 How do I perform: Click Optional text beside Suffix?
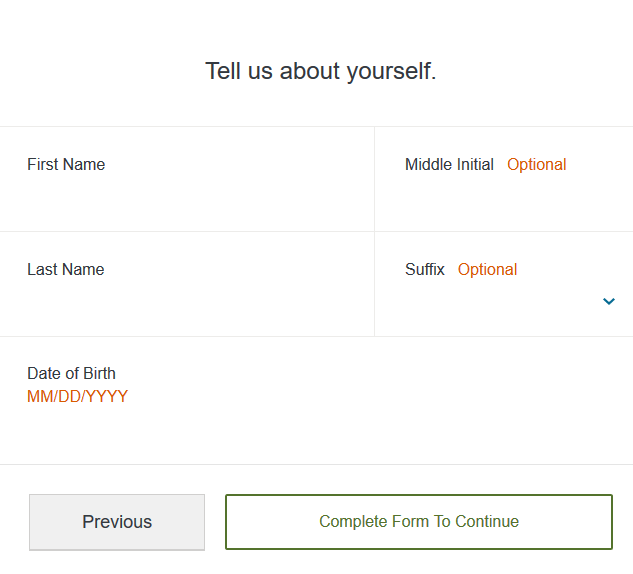click(487, 269)
